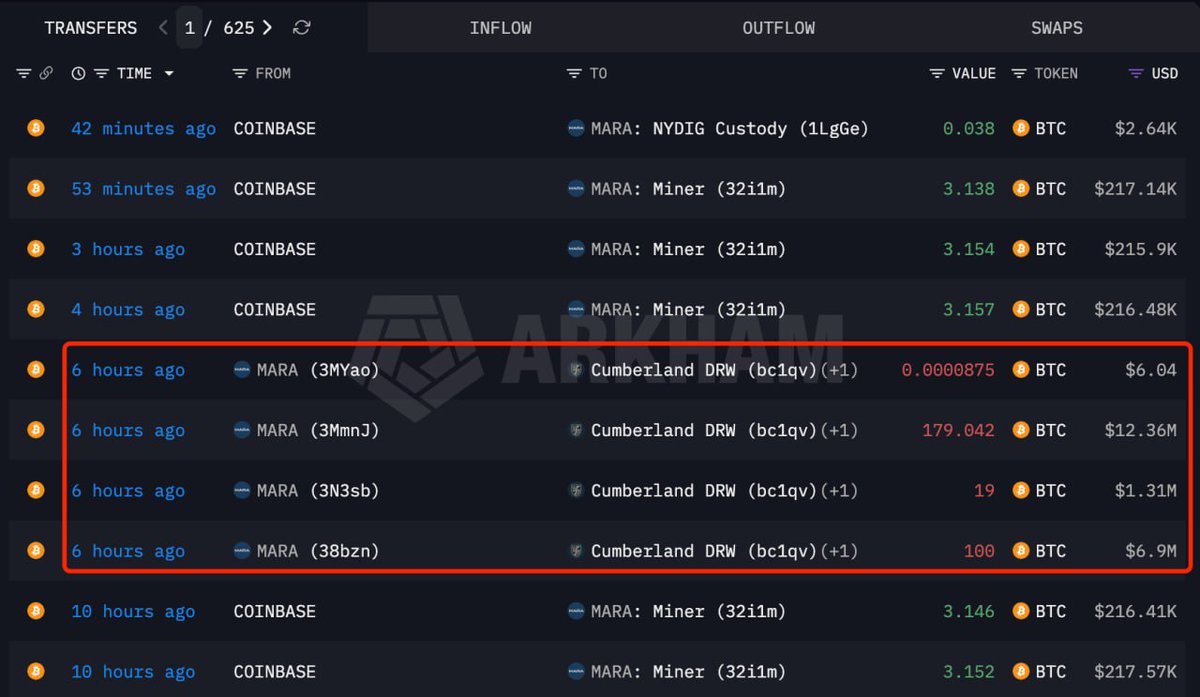This screenshot has width=1200, height=697.
Task: Click the MARA logo on the 53 minutes ago row
Action: [576, 189]
